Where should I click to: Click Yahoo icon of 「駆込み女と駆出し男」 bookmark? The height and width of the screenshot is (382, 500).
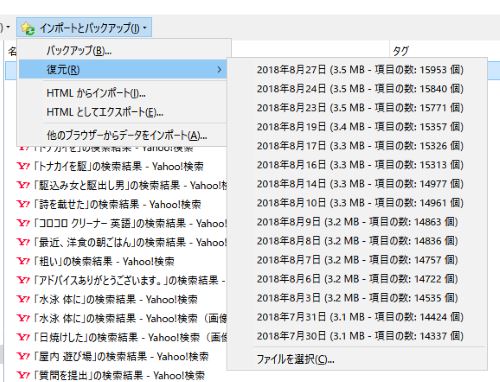point(23,185)
